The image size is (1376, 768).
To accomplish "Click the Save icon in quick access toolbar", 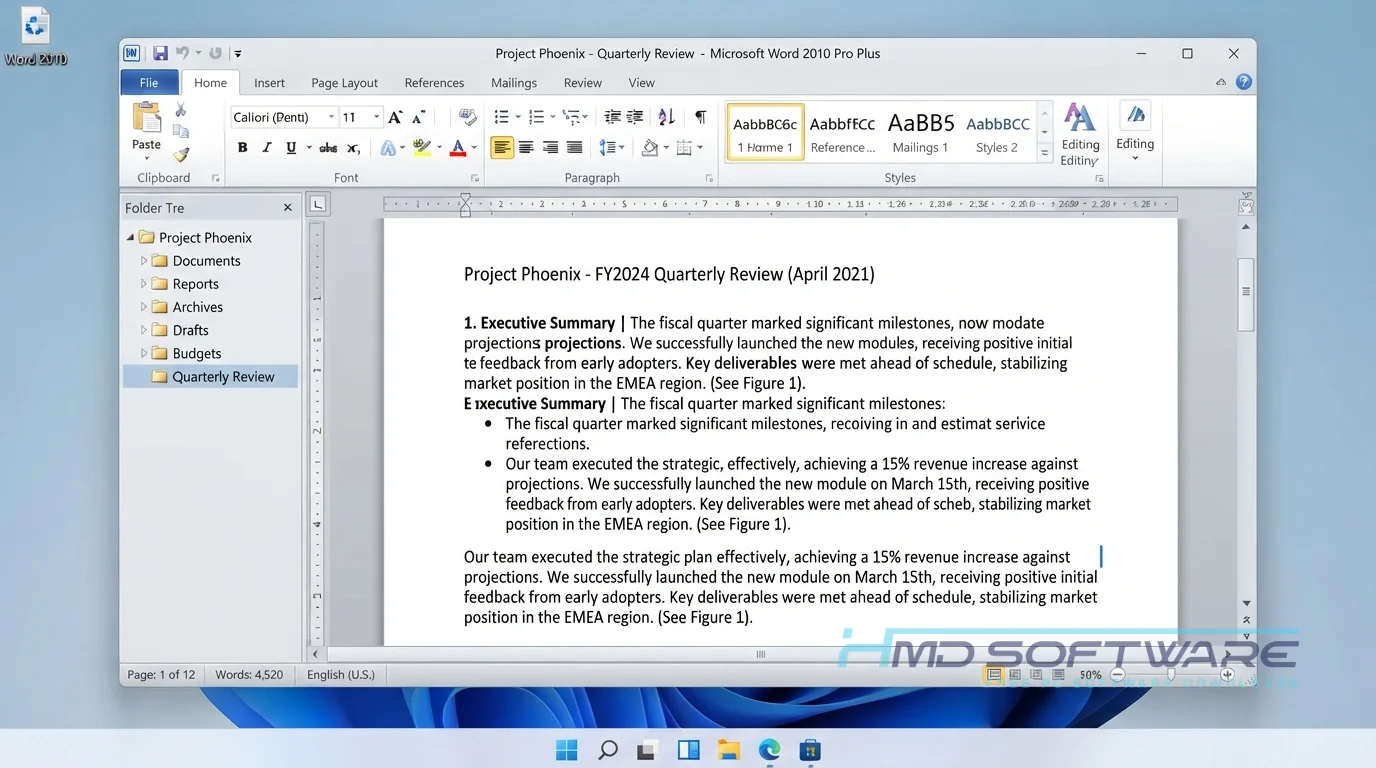I will [x=160, y=53].
